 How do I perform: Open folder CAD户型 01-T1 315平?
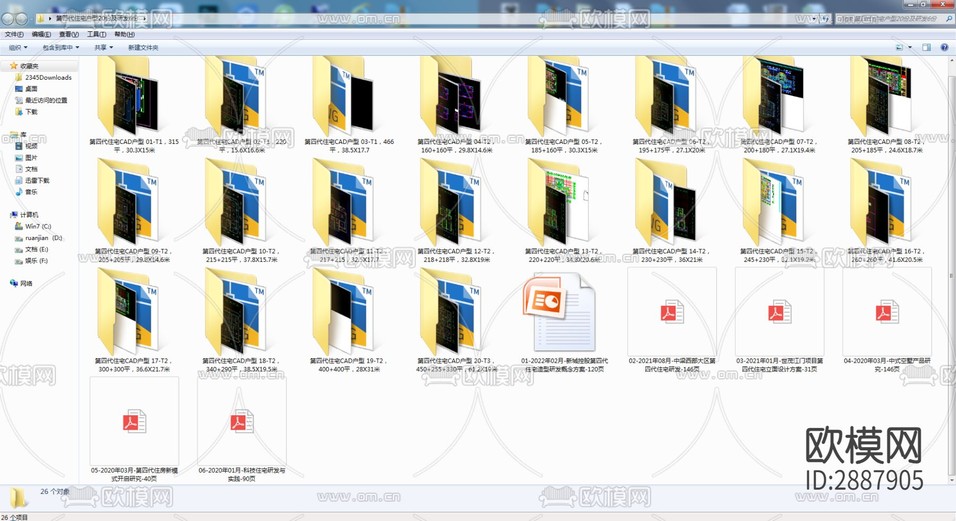click(134, 104)
